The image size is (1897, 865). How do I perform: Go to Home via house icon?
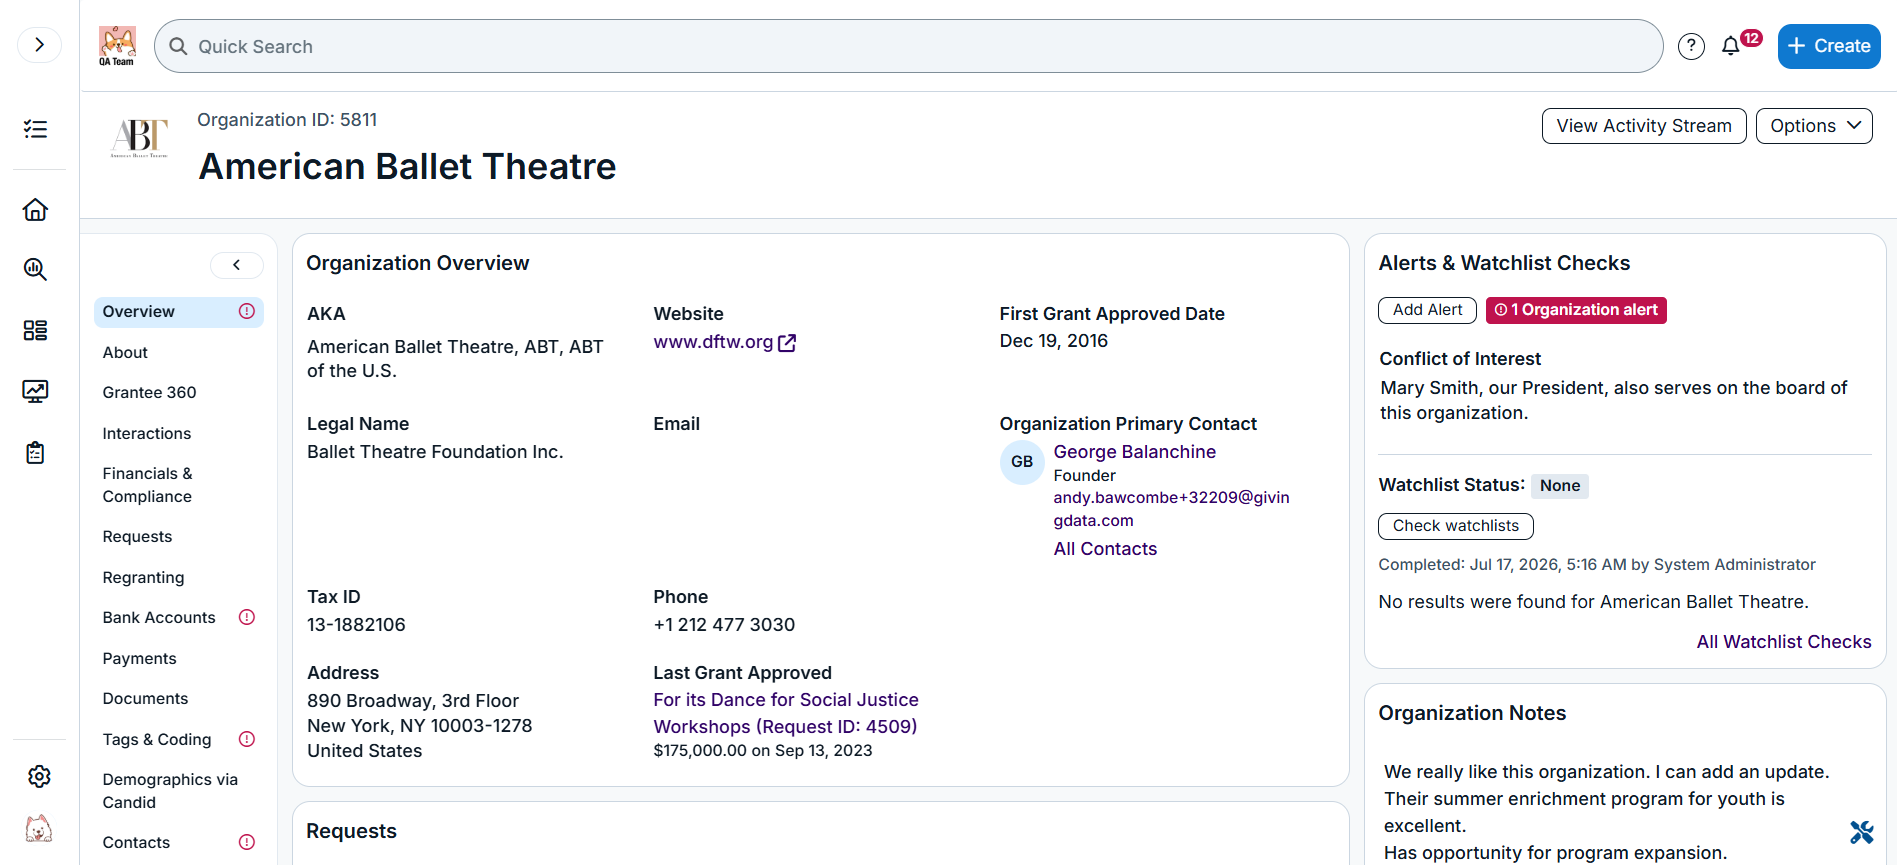[35, 210]
